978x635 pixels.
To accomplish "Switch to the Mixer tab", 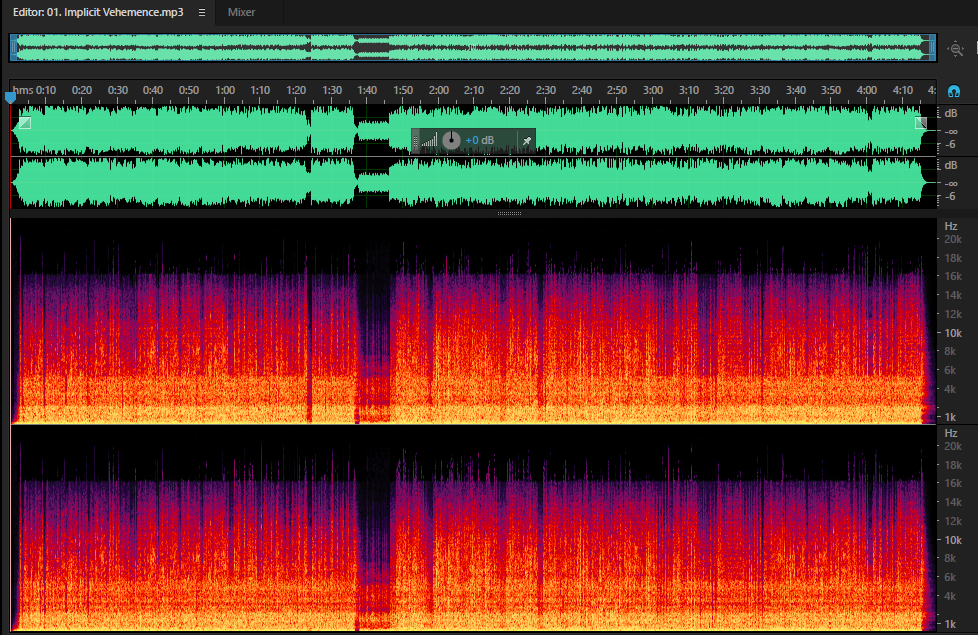I will (x=241, y=12).
